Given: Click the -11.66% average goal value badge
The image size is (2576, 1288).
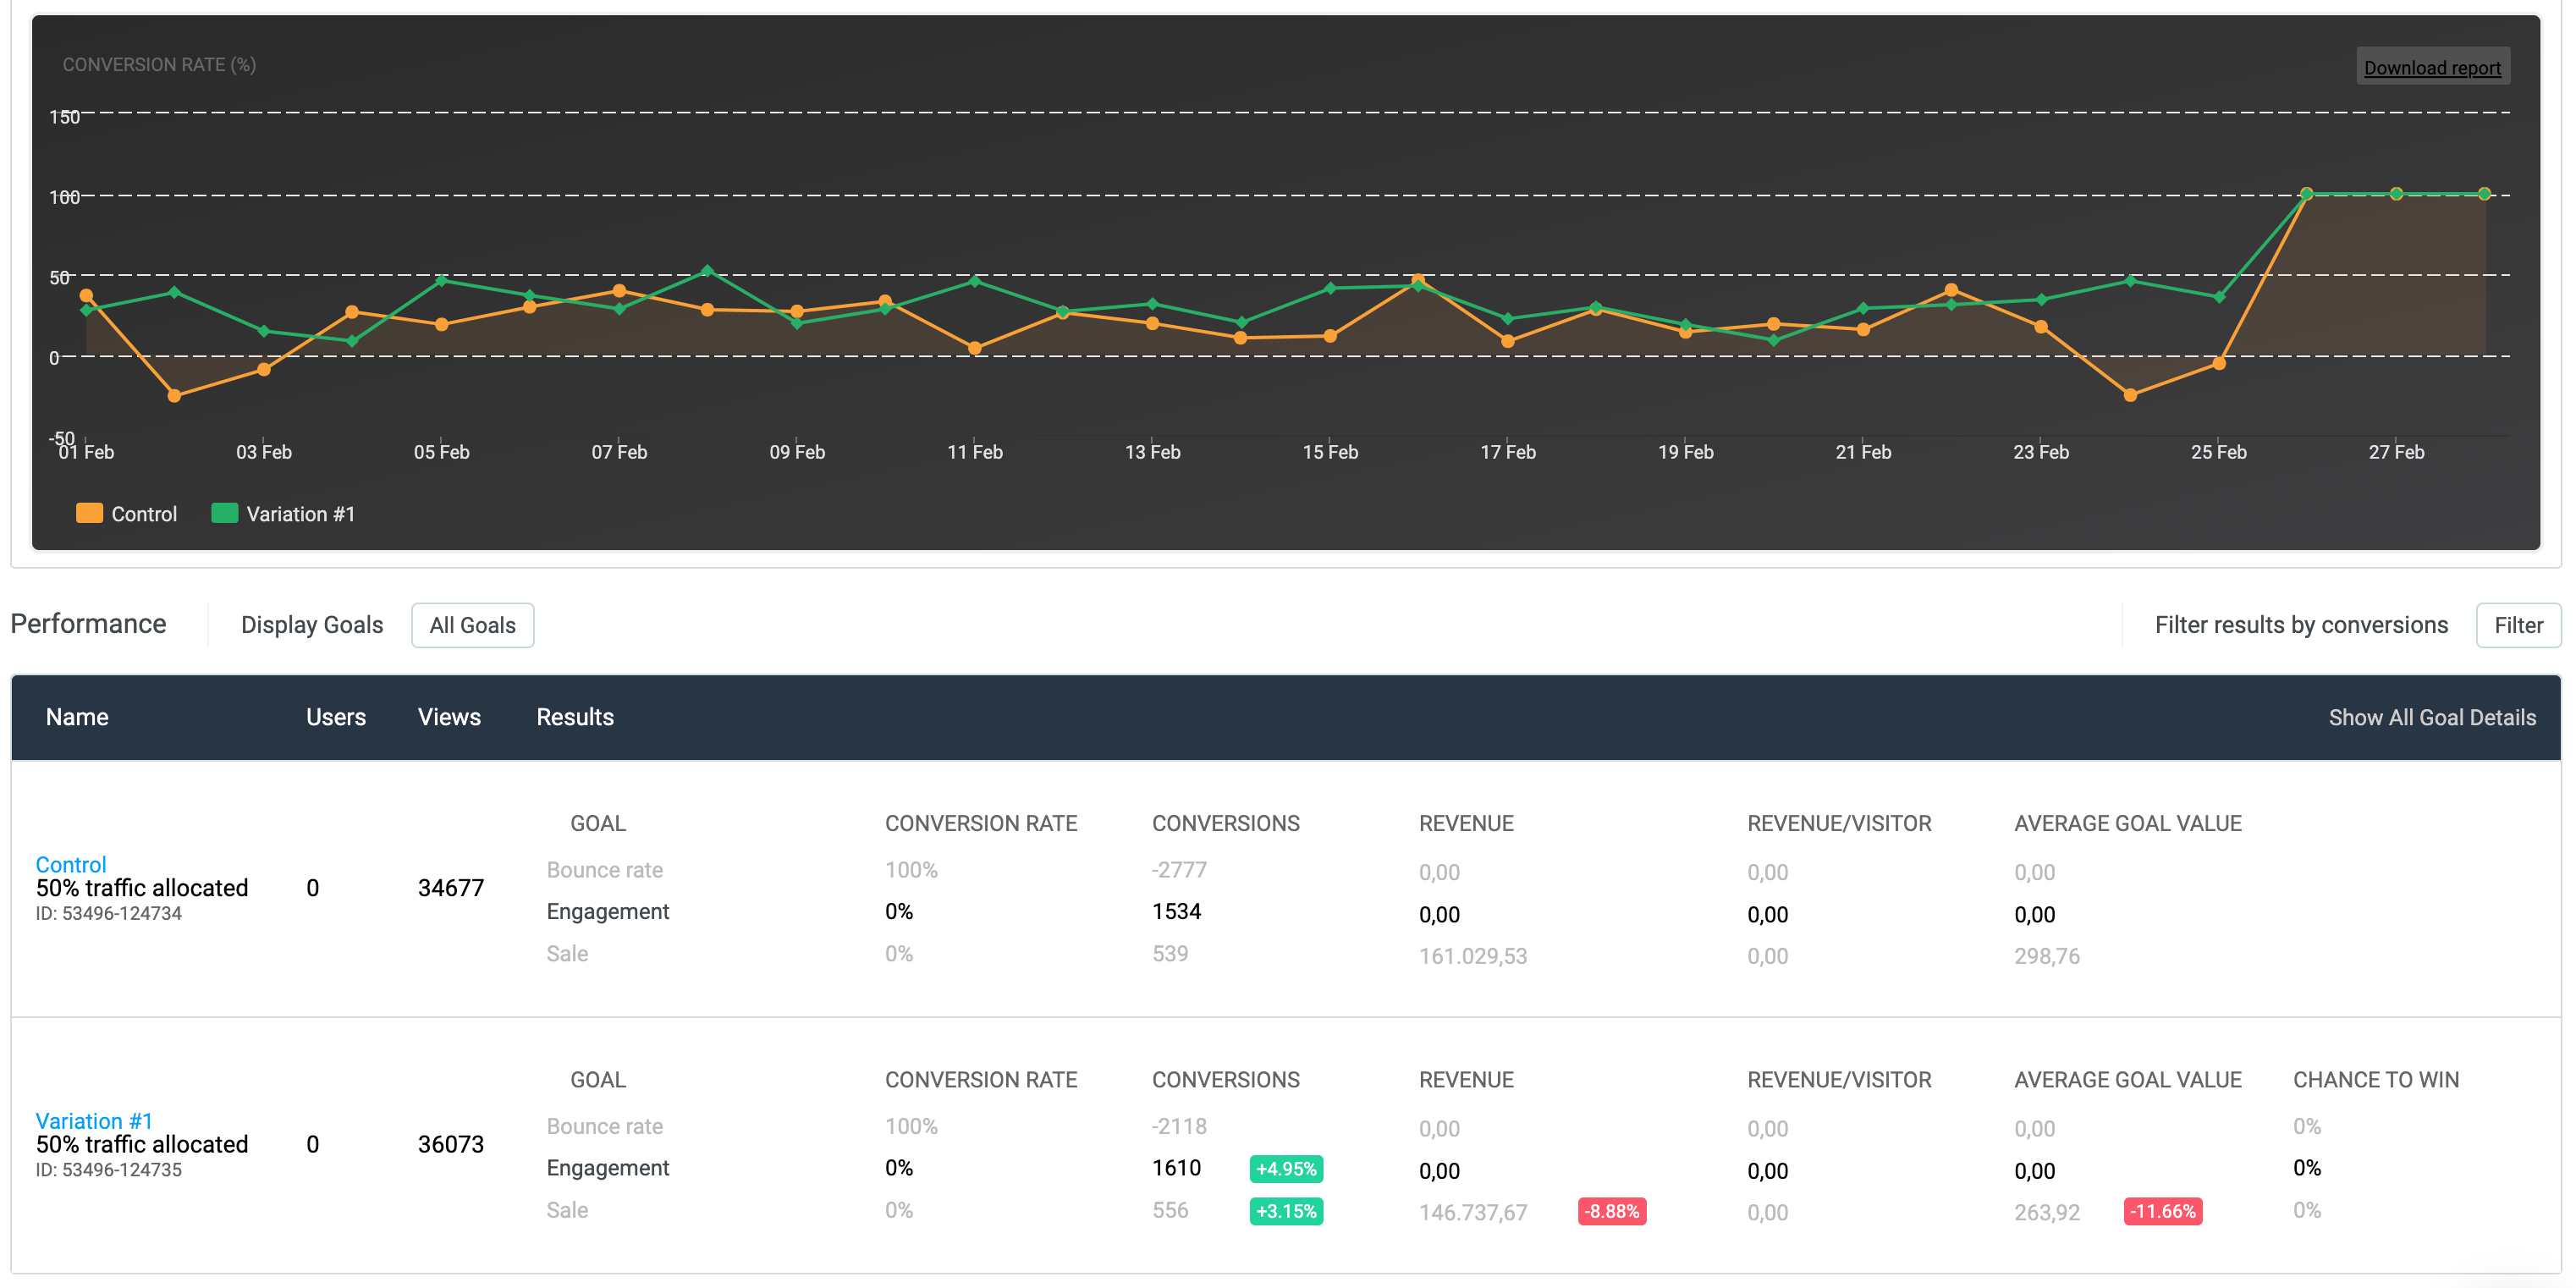Looking at the screenshot, I should 2162,1211.
